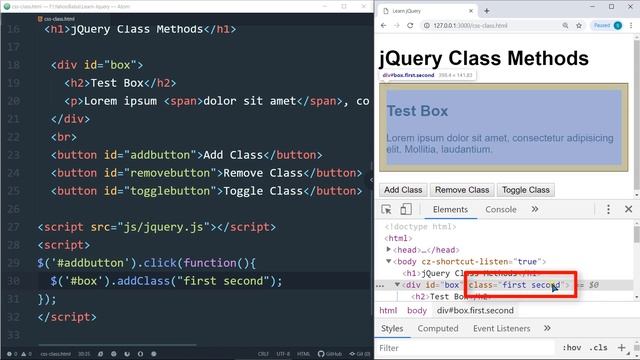
Task: Click the address bar URL
Action: [471, 25]
